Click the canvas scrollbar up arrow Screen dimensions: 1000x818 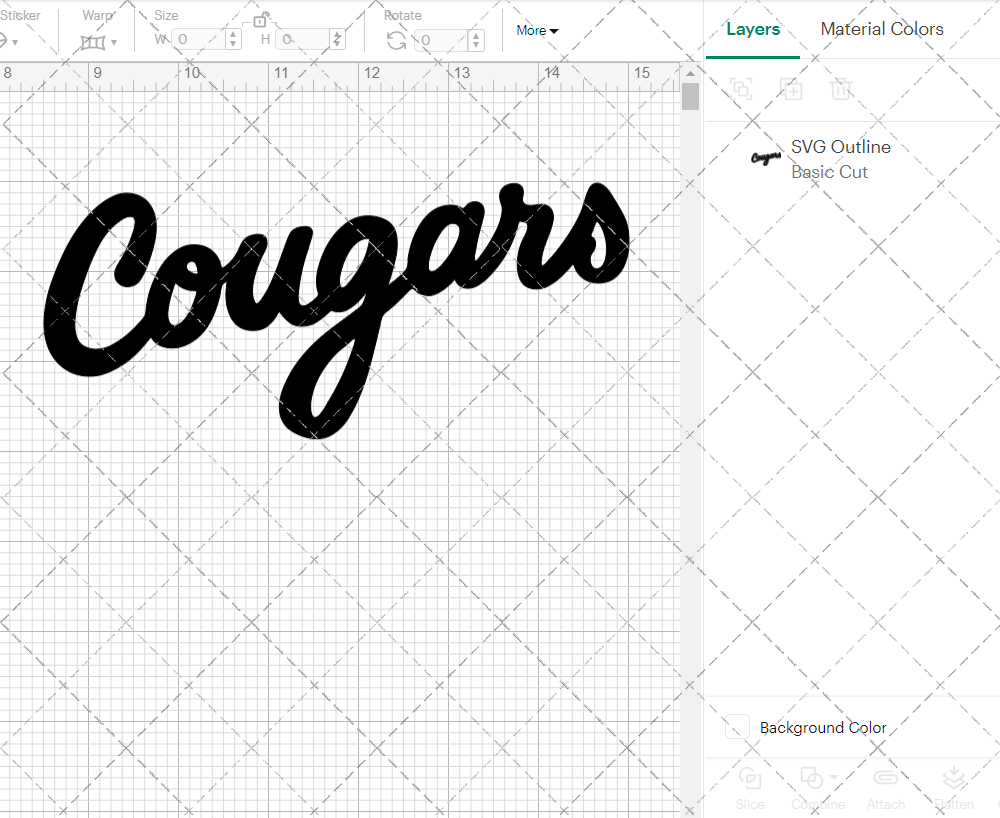click(x=690, y=74)
